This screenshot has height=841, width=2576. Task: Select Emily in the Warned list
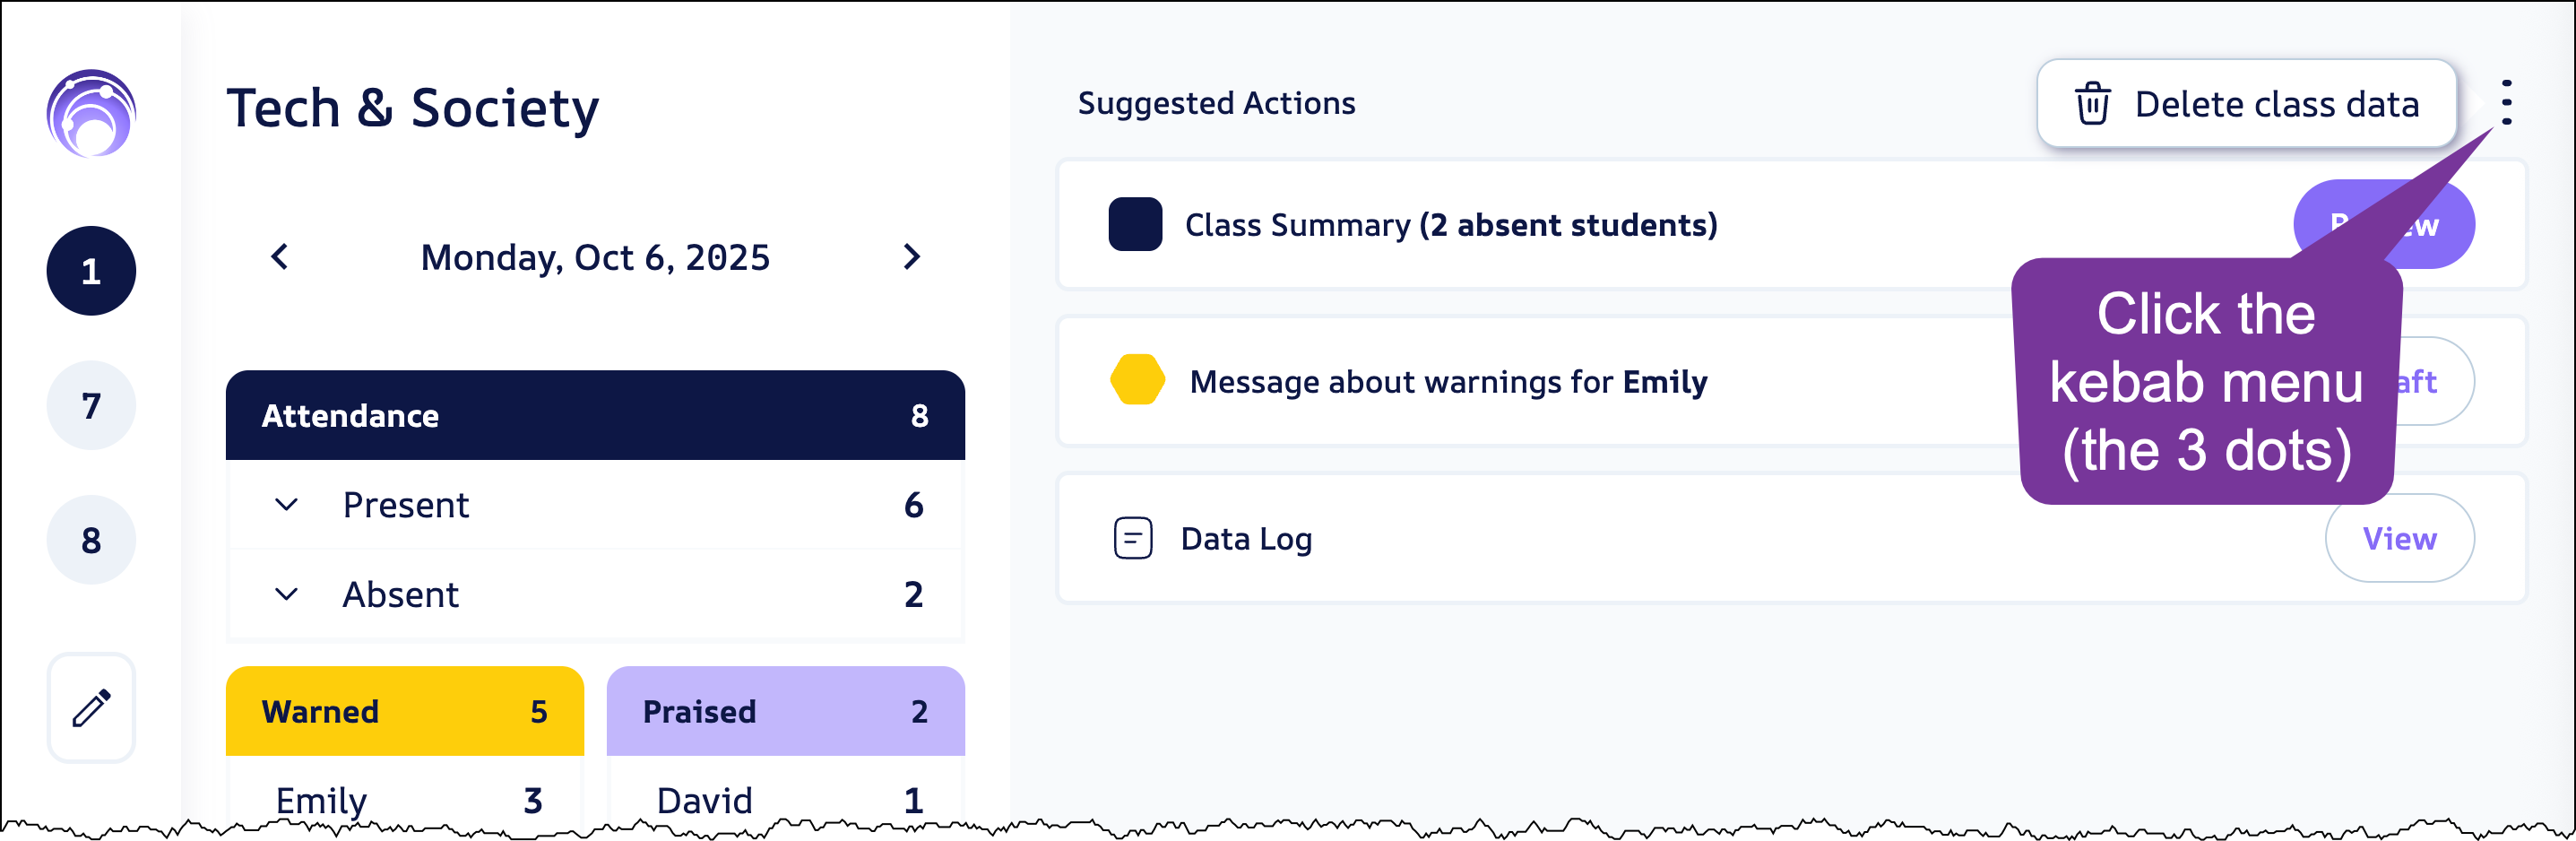pyautogui.click(x=322, y=799)
